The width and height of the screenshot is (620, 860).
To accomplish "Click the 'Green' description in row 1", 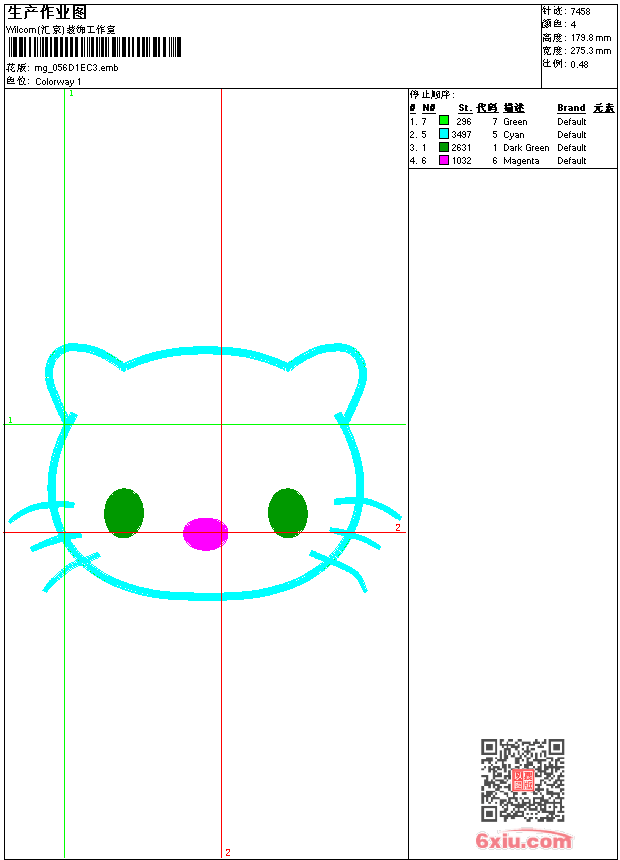I will [x=515, y=122].
